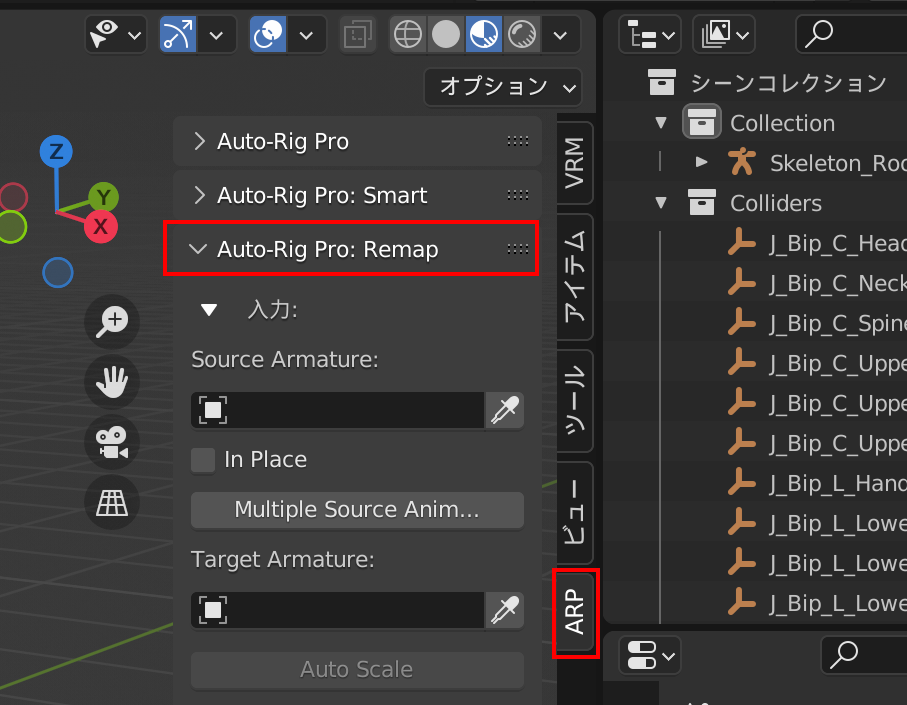The image size is (907, 705).
Task: Click the negative Z blue gizmo circle
Action: tap(58, 272)
